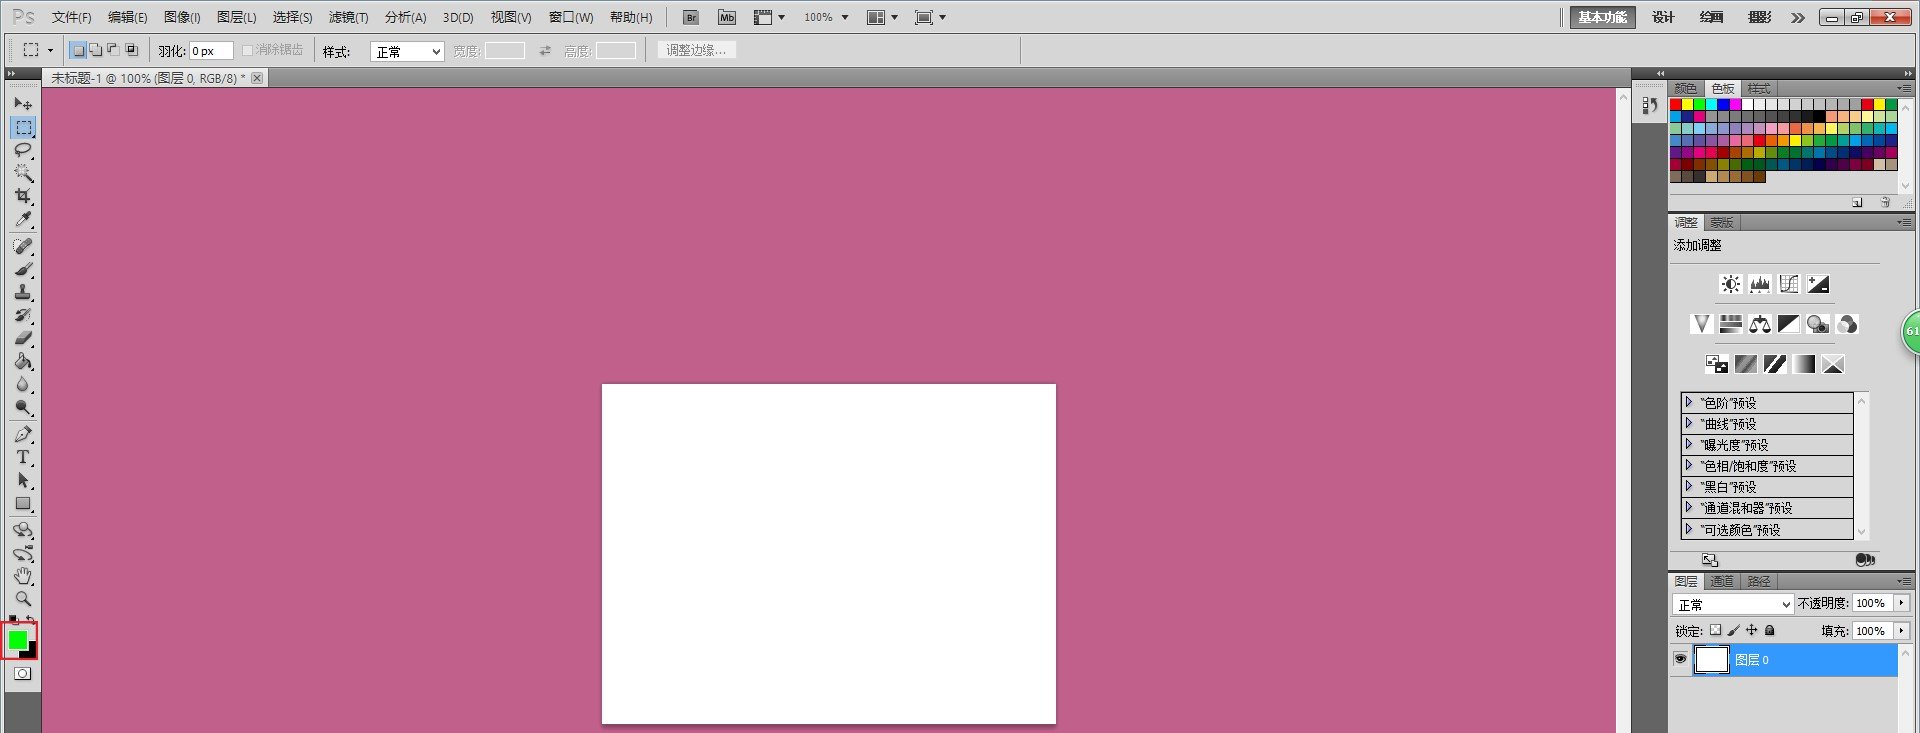Activate the Hand tool

23,576
